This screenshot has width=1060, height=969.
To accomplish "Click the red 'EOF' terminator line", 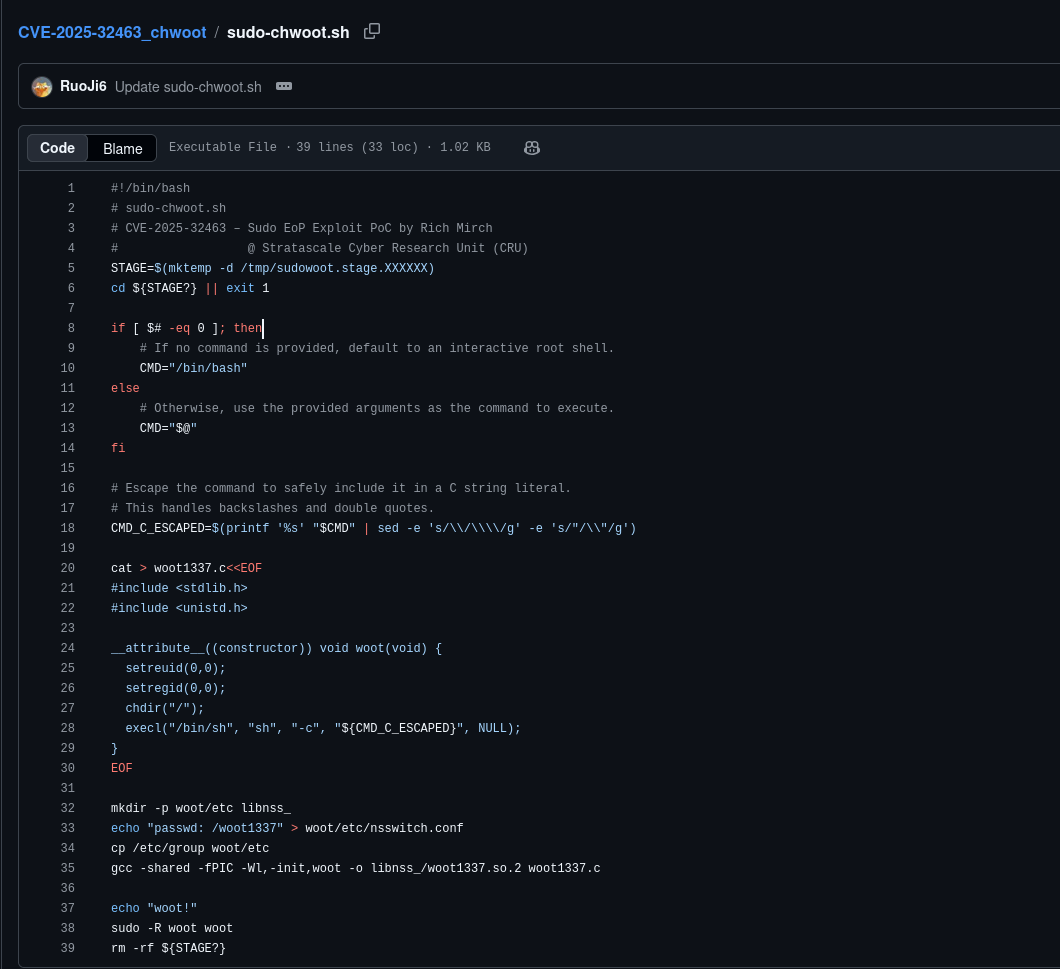I will pyautogui.click(x=122, y=768).
